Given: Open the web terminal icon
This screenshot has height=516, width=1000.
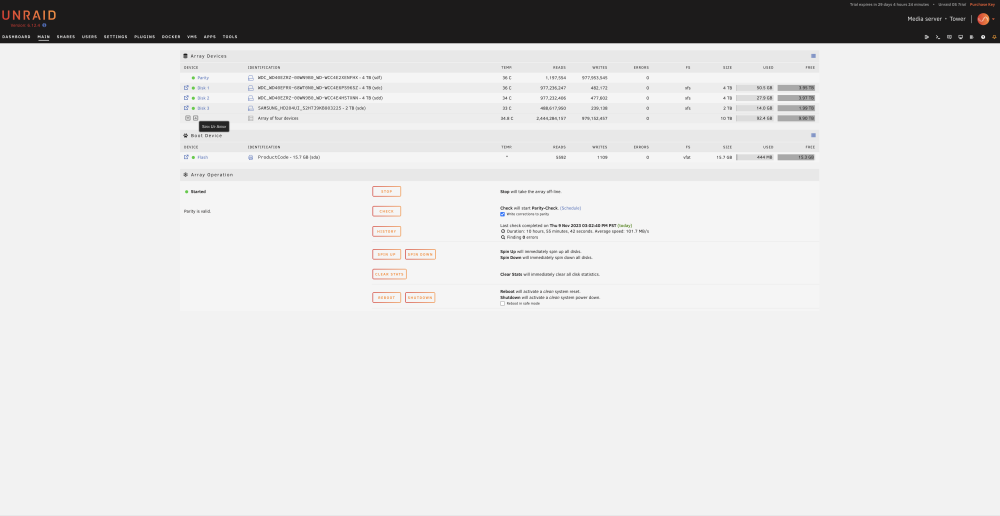Looking at the screenshot, I should (938, 37).
